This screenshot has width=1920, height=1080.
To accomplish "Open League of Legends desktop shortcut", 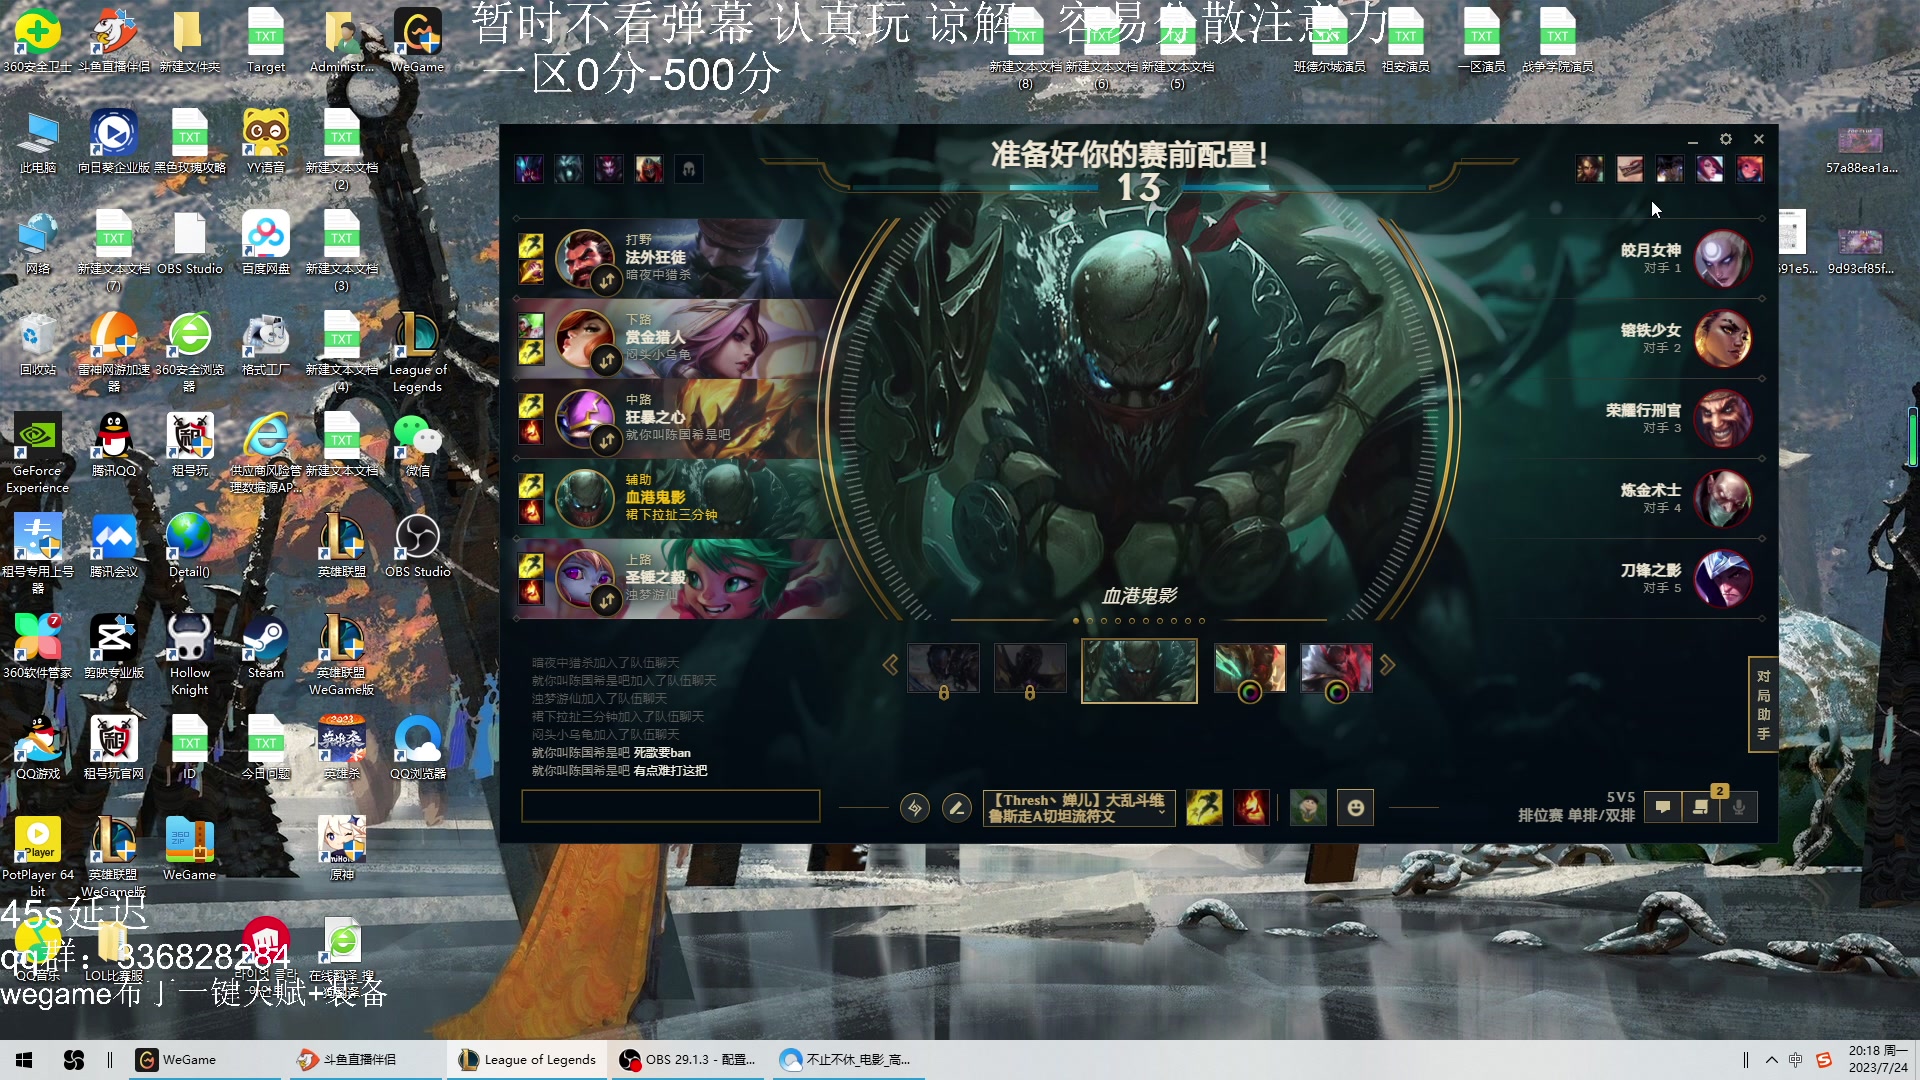I will (x=417, y=352).
